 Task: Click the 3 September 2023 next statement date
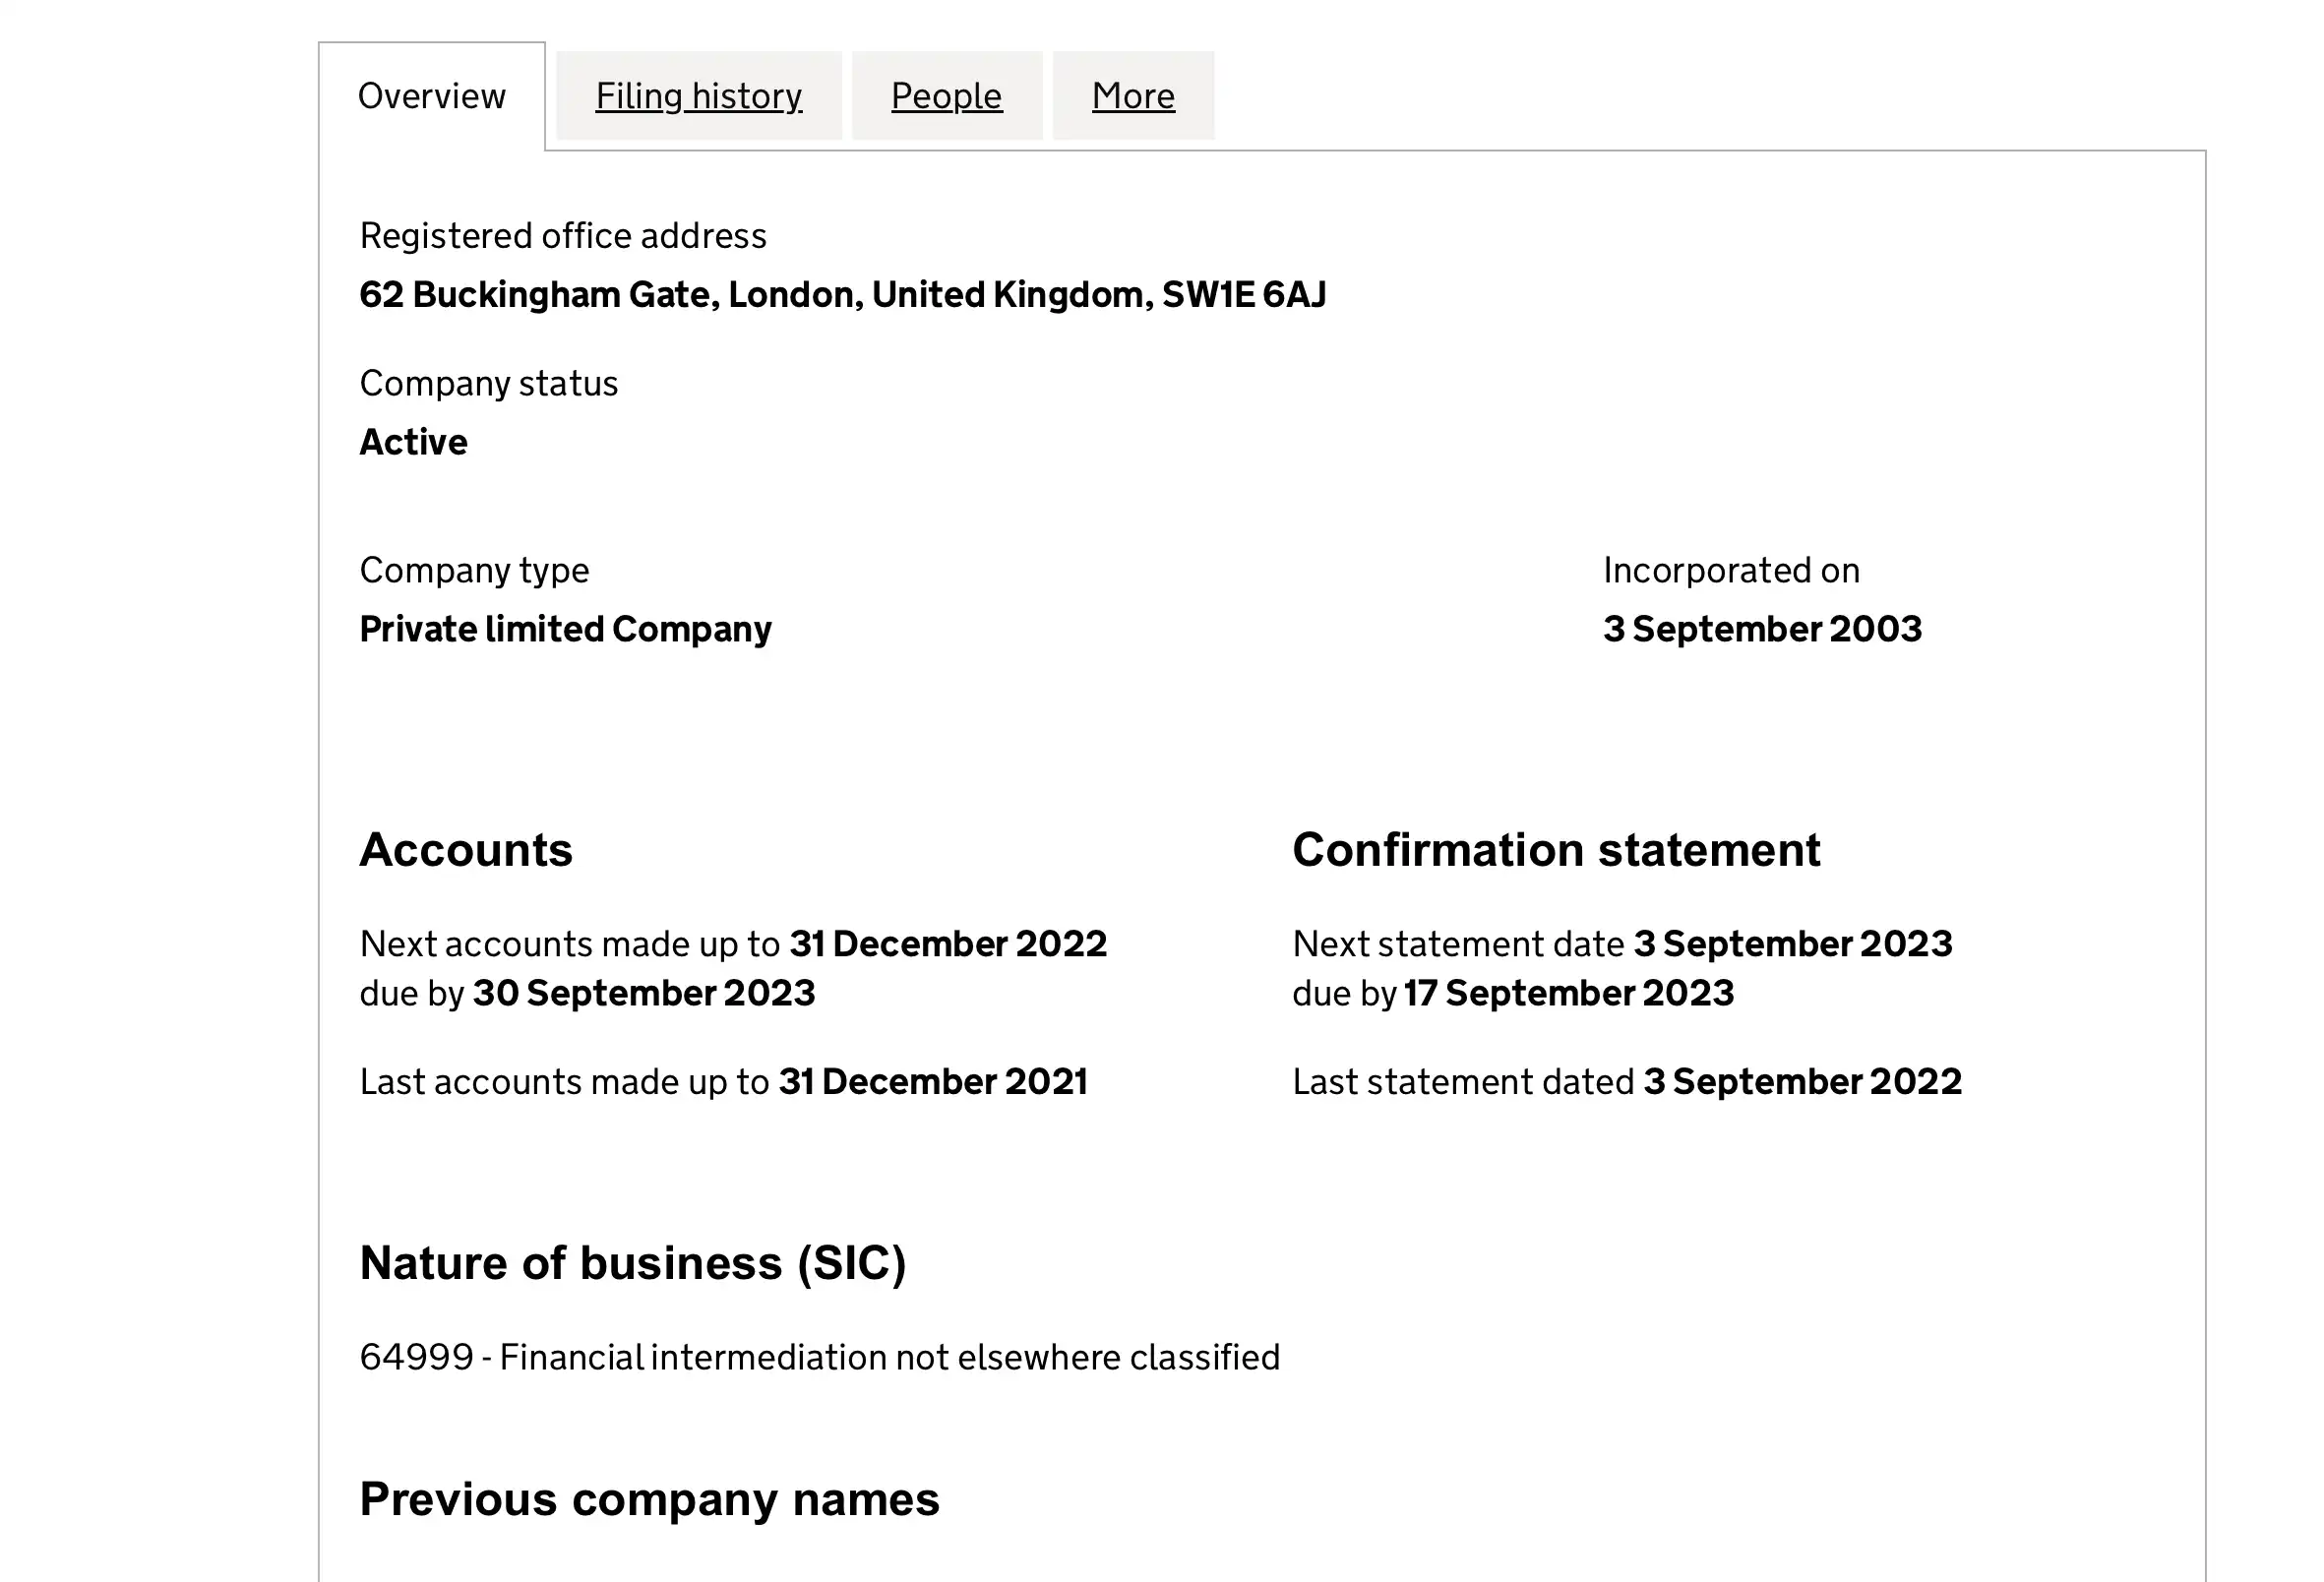[1793, 944]
